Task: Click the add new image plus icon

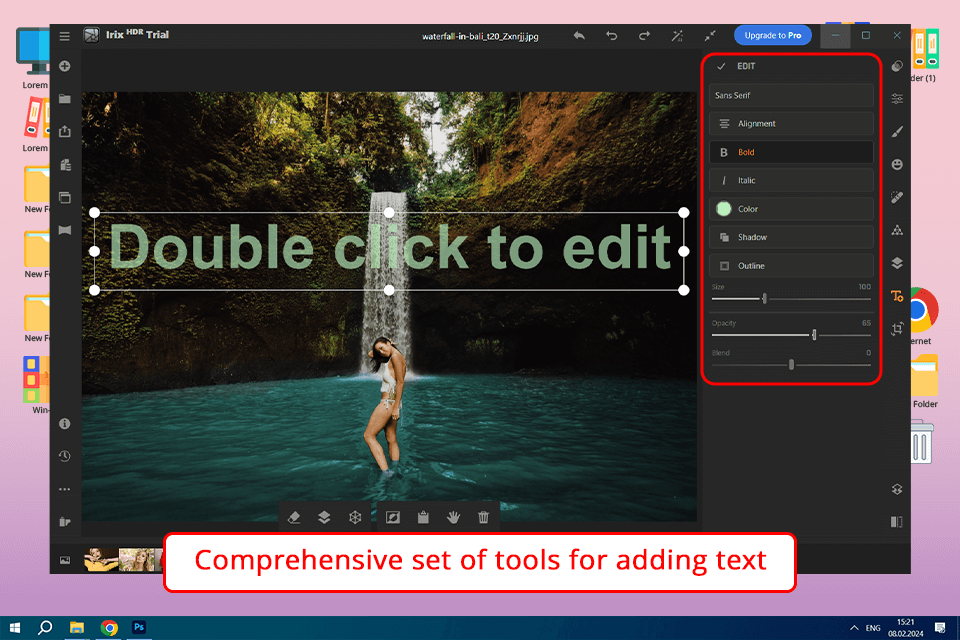Action: (64, 66)
